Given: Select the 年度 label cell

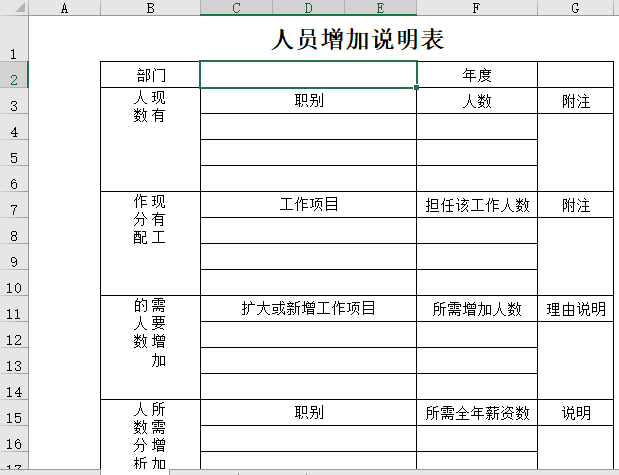Looking at the screenshot, I should click(476, 75).
